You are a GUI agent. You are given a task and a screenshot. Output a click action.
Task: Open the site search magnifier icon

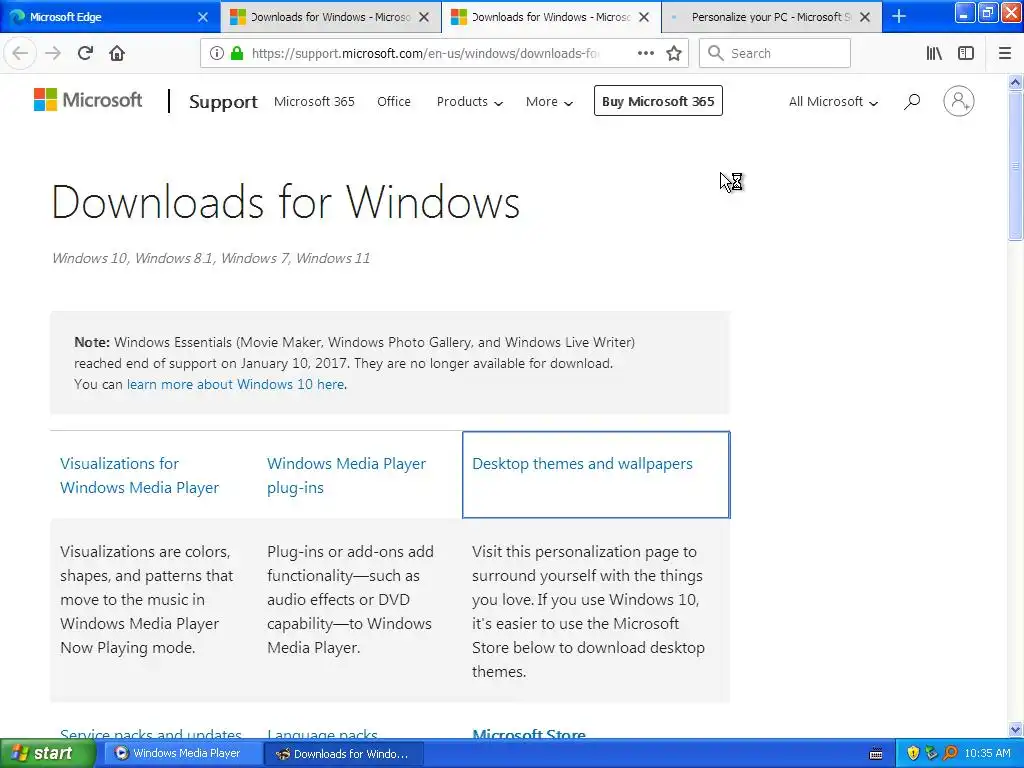coord(912,101)
